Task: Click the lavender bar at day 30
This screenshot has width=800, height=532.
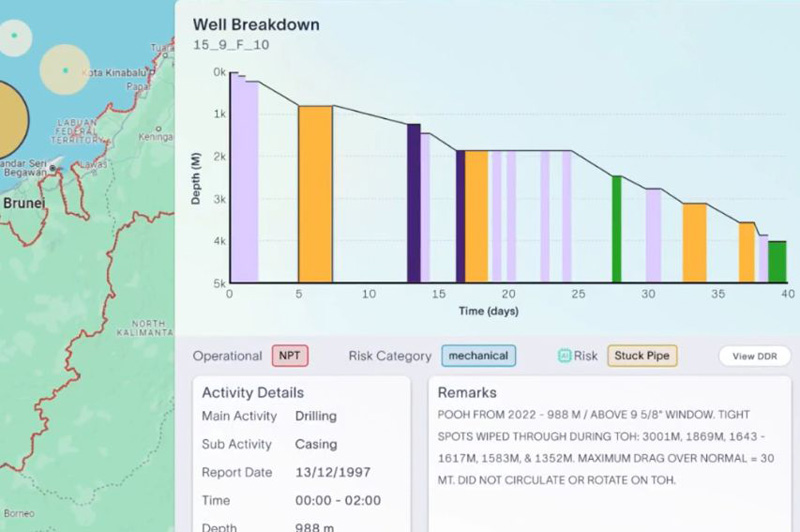Action: 654,235
